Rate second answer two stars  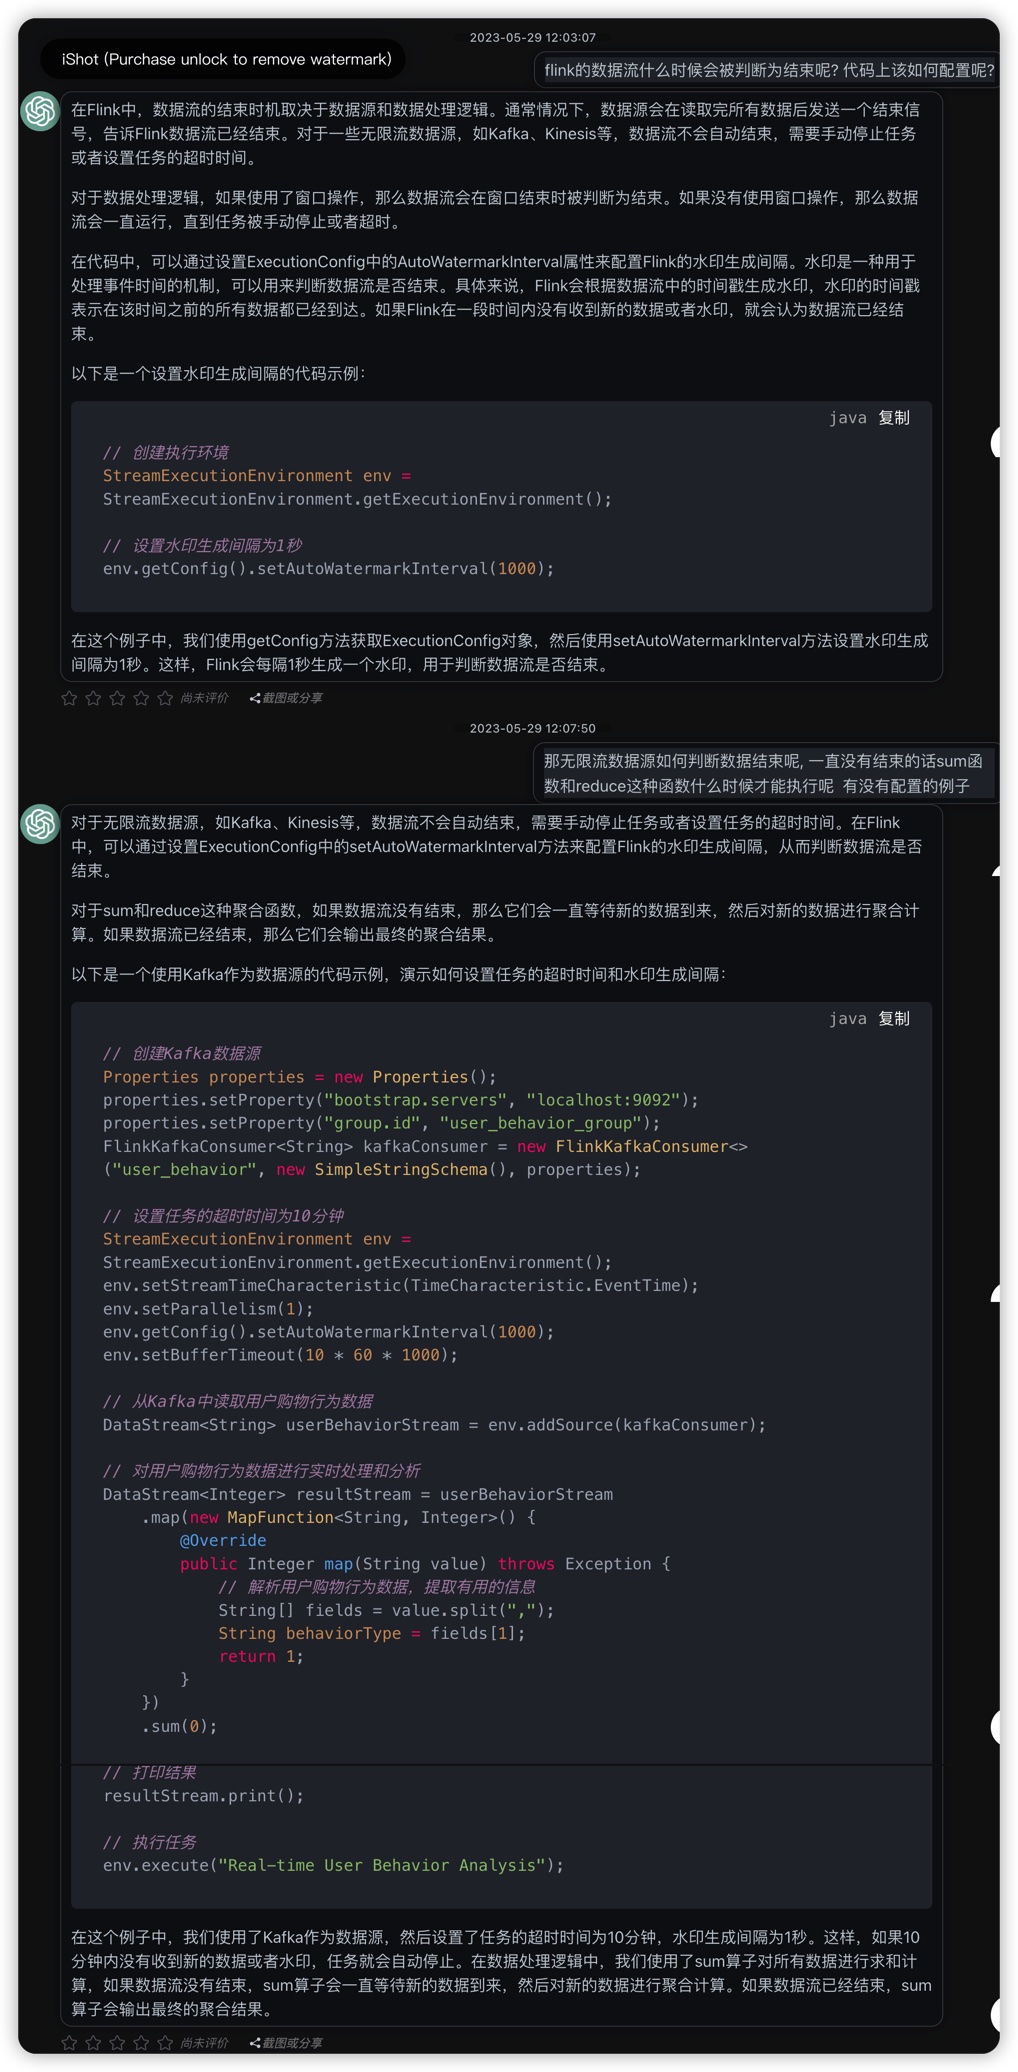(93, 2042)
